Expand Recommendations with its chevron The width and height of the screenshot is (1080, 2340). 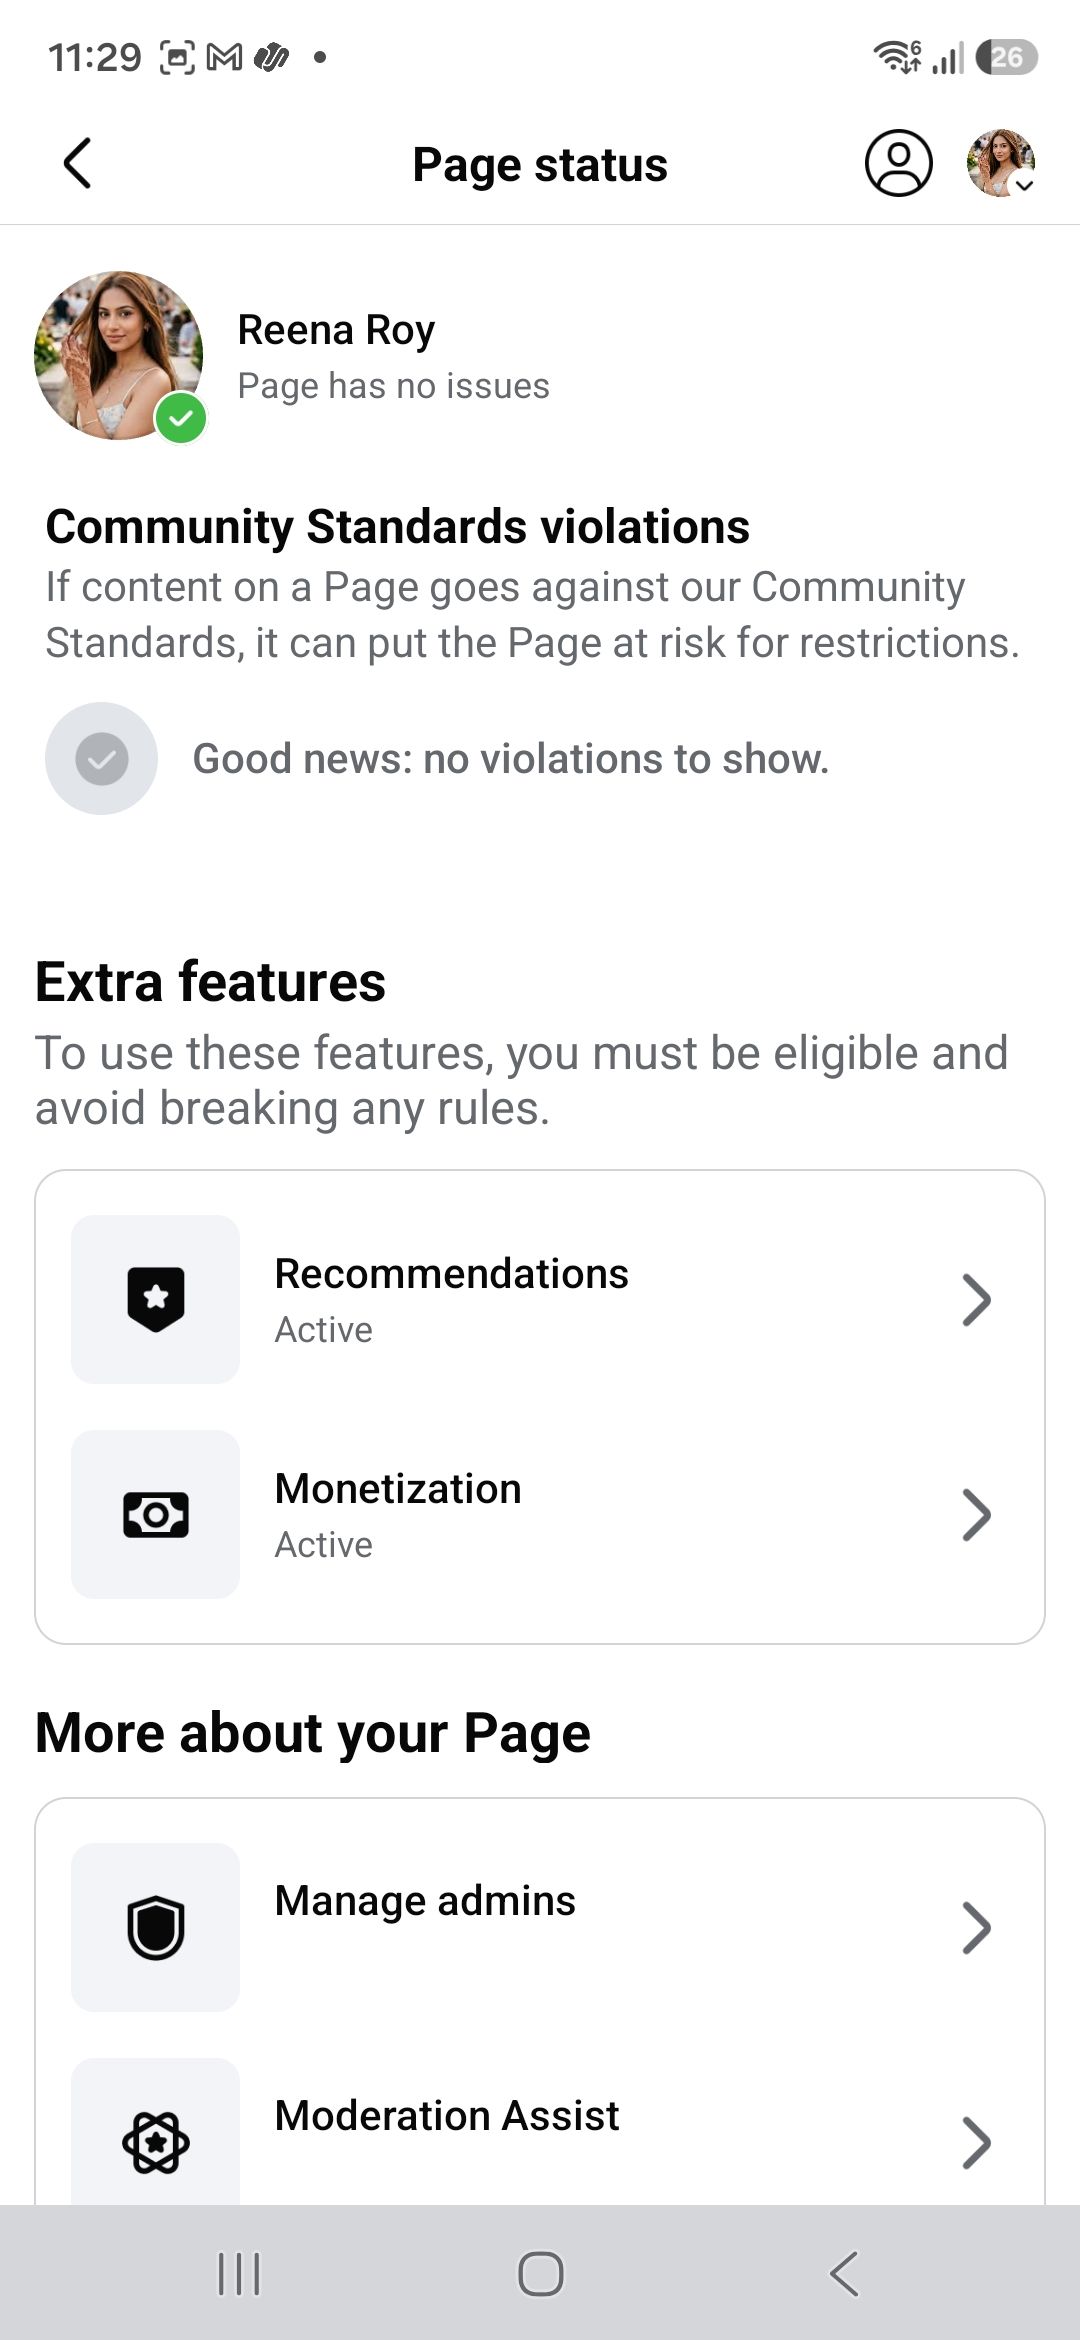coord(976,1299)
